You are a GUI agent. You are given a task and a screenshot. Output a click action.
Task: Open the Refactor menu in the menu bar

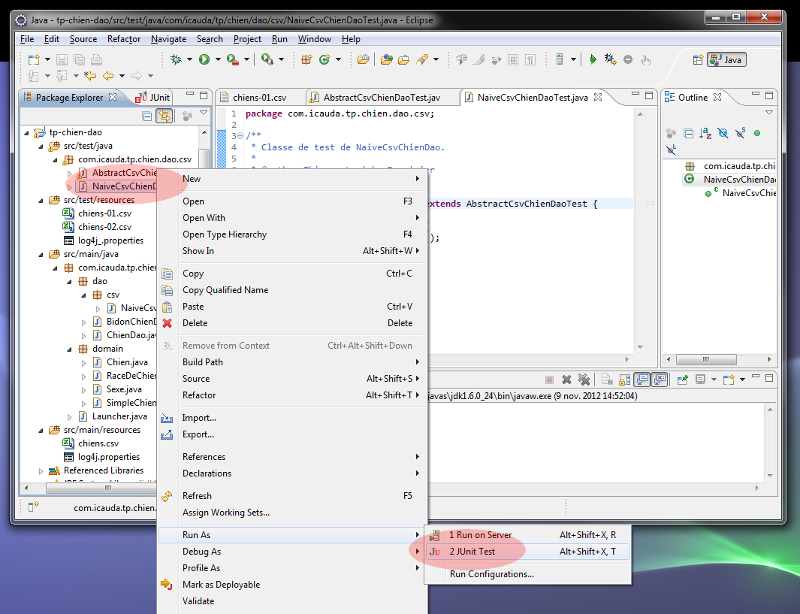click(x=124, y=39)
